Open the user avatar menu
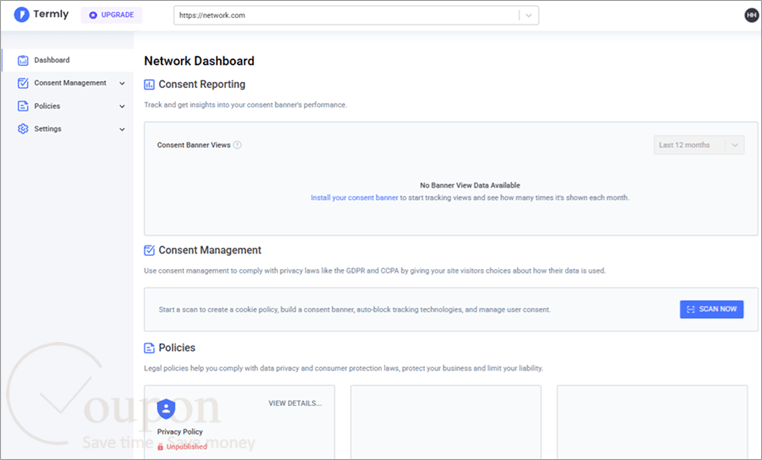The image size is (762, 460). click(x=751, y=16)
